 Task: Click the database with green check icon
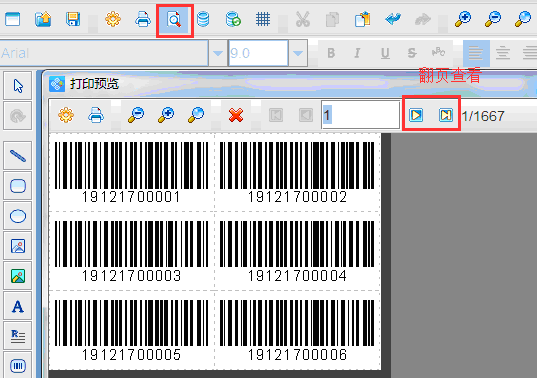click(233, 19)
